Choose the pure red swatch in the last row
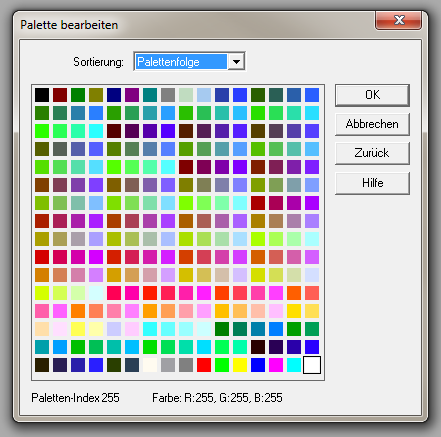 [204, 365]
